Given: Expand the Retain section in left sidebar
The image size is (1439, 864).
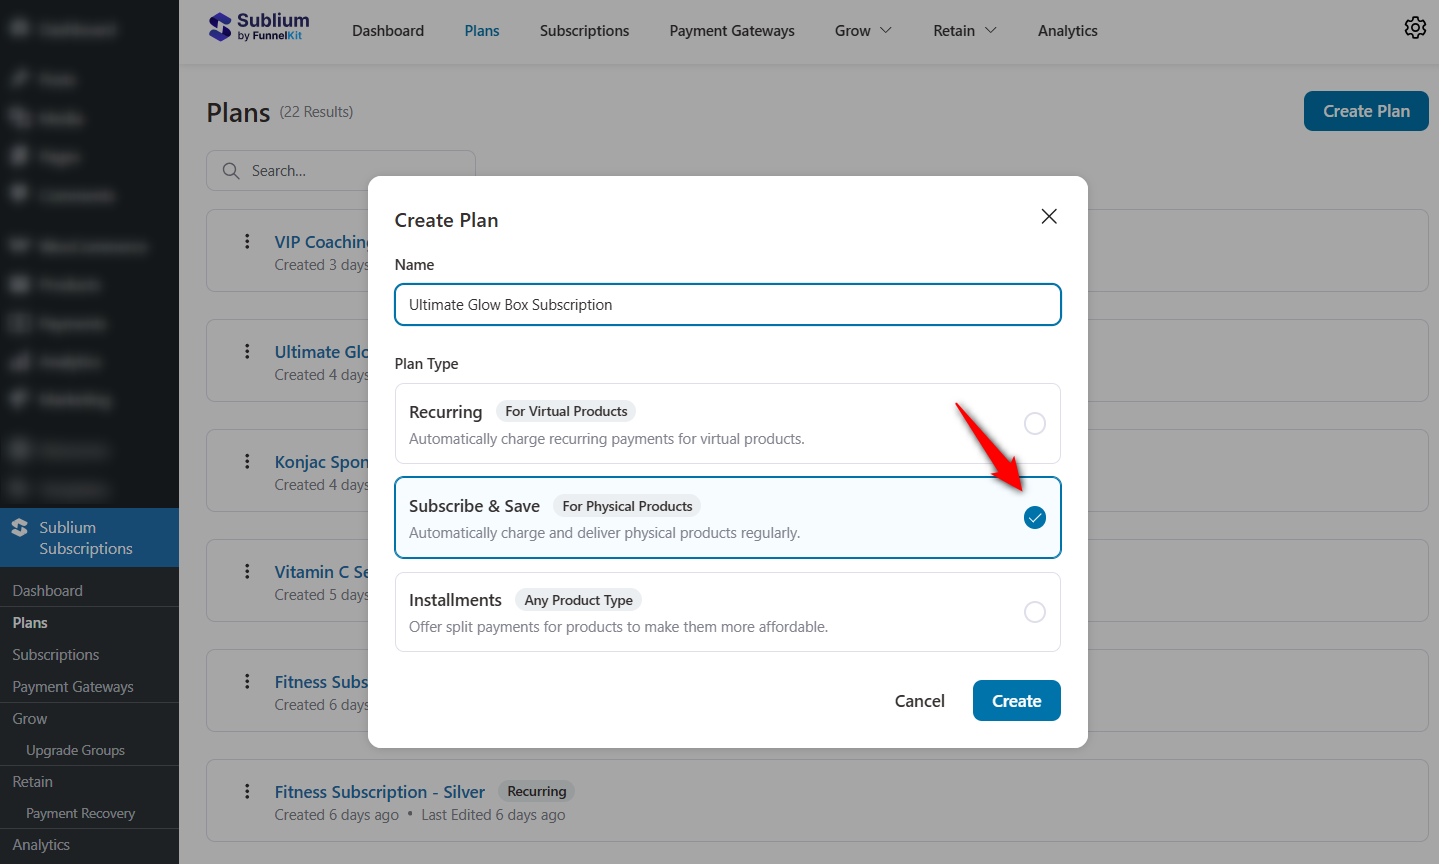Looking at the screenshot, I should [32, 781].
